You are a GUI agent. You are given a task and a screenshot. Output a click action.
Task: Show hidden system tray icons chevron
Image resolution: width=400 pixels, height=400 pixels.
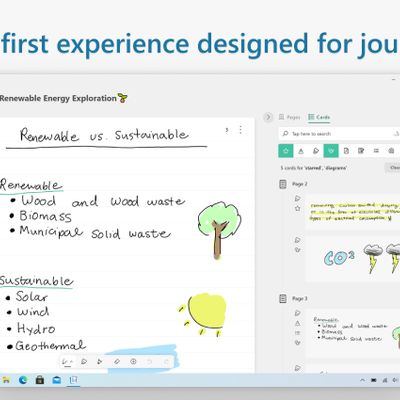tap(363, 380)
